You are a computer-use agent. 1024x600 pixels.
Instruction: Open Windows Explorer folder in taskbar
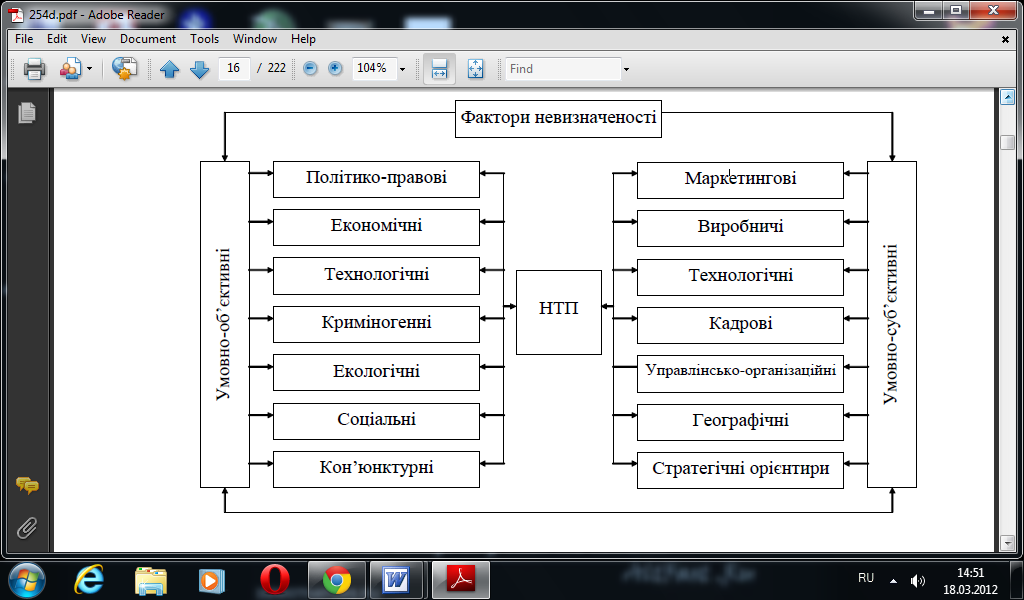click(151, 580)
